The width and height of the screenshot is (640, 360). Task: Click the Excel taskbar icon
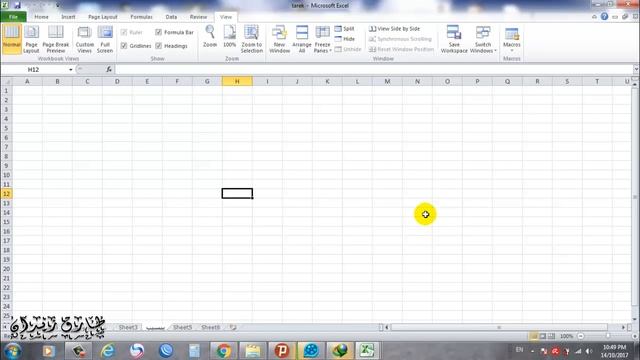(367, 351)
